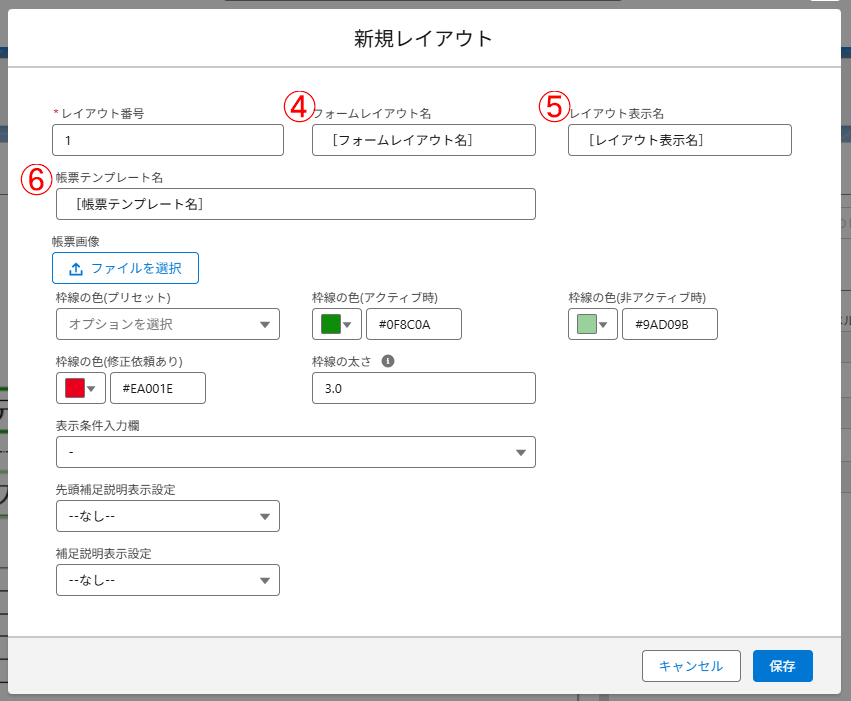The width and height of the screenshot is (851, 701).
Task: Click the レイアウト番号 input field
Action: pos(167,140)
